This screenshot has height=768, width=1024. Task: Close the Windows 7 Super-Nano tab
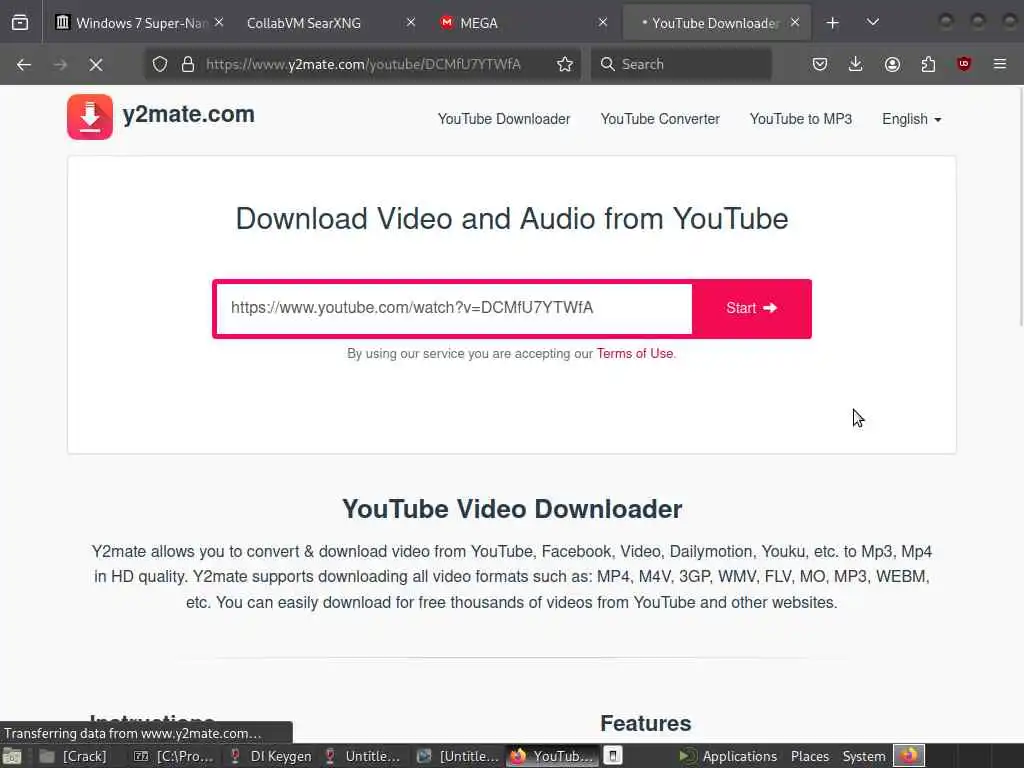coord(219,23)
